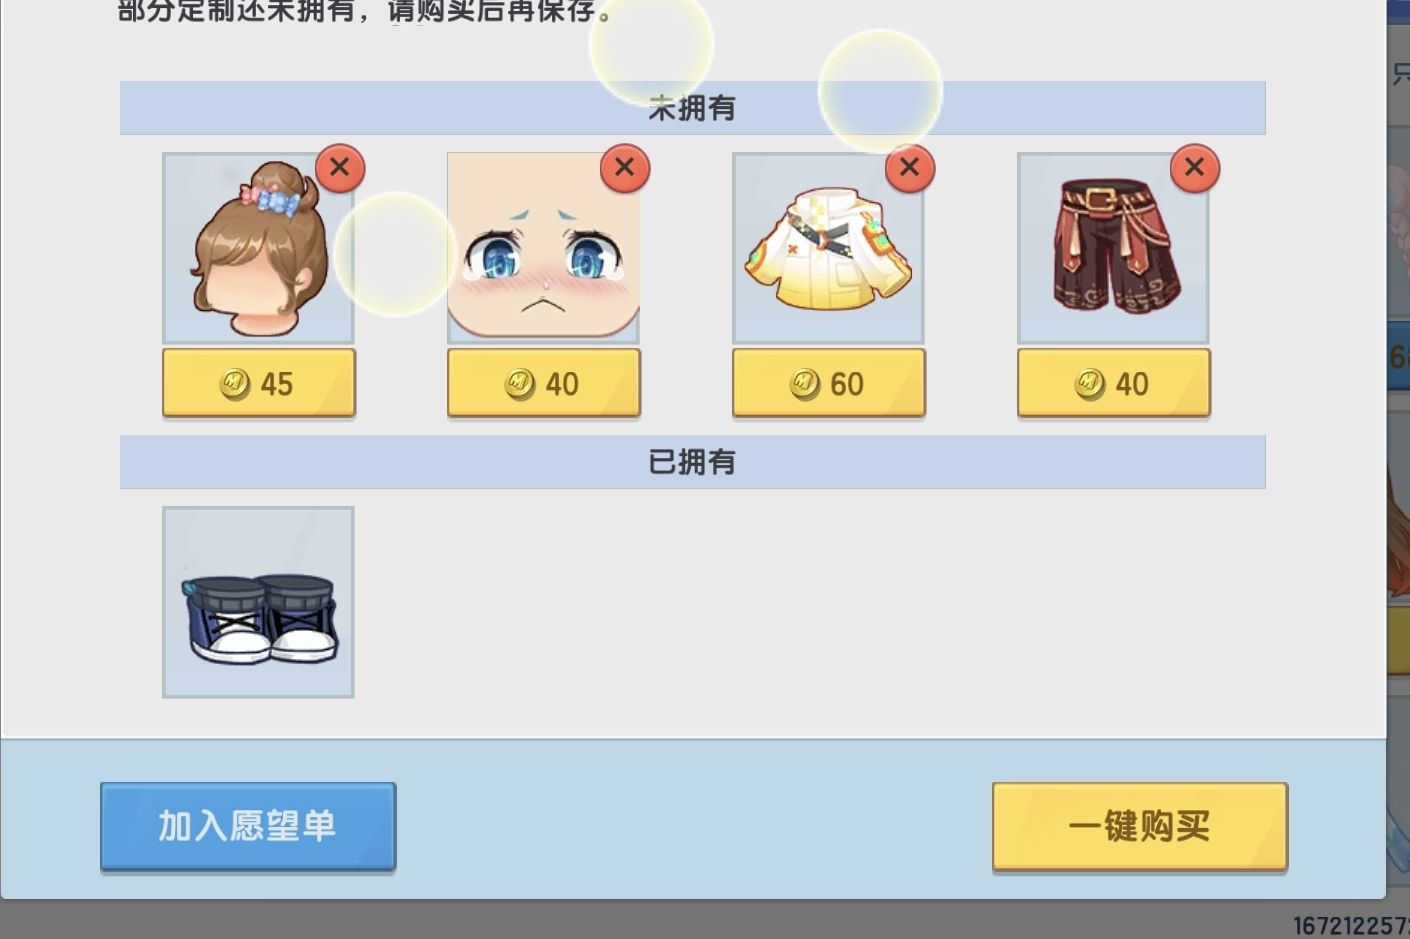Remove the brown ponytail hair item
Viewport: 1410px width, 939px height.
point(340,168)
